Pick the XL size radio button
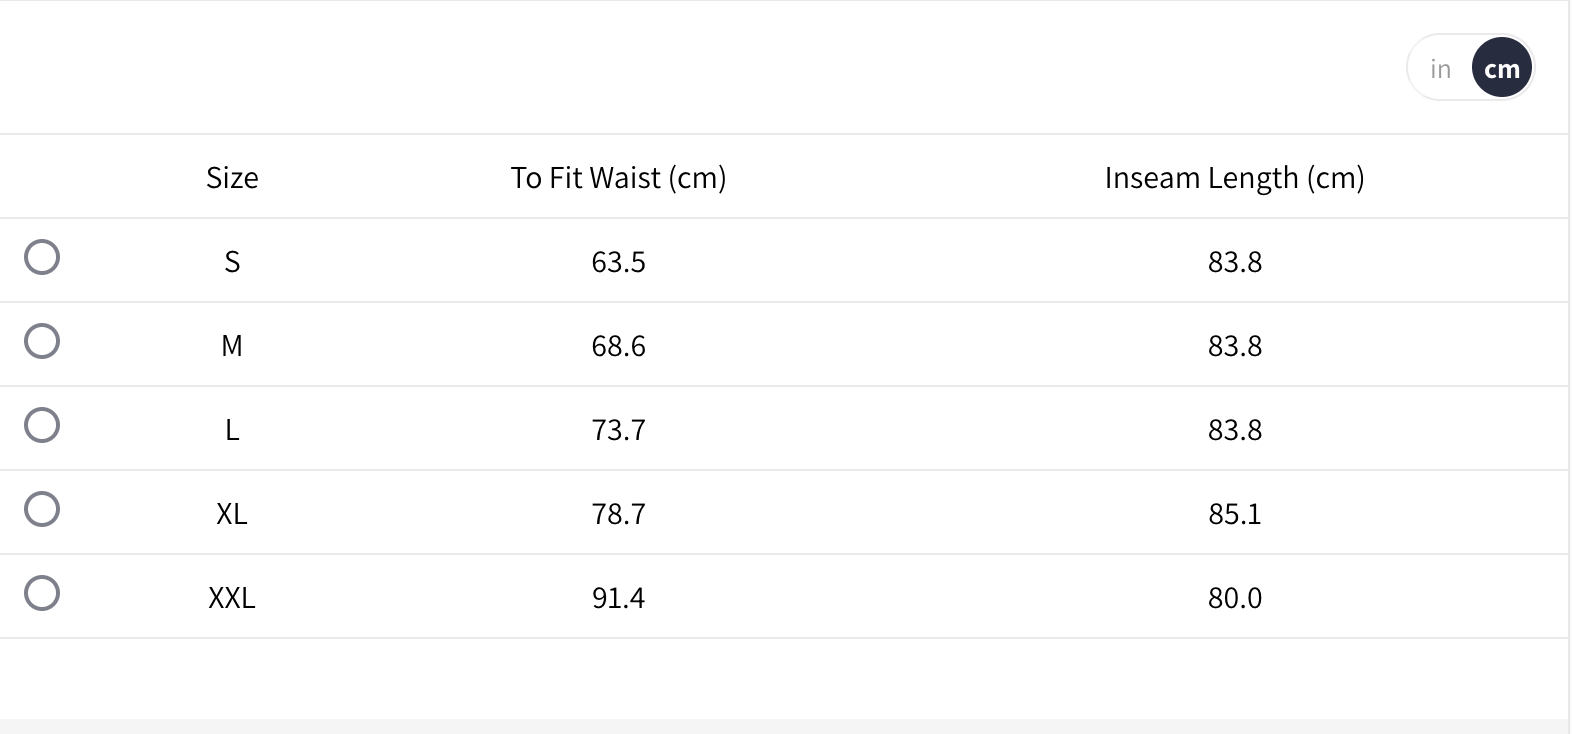The width and height of the screenshot is (1572, 734). [42, 509]
